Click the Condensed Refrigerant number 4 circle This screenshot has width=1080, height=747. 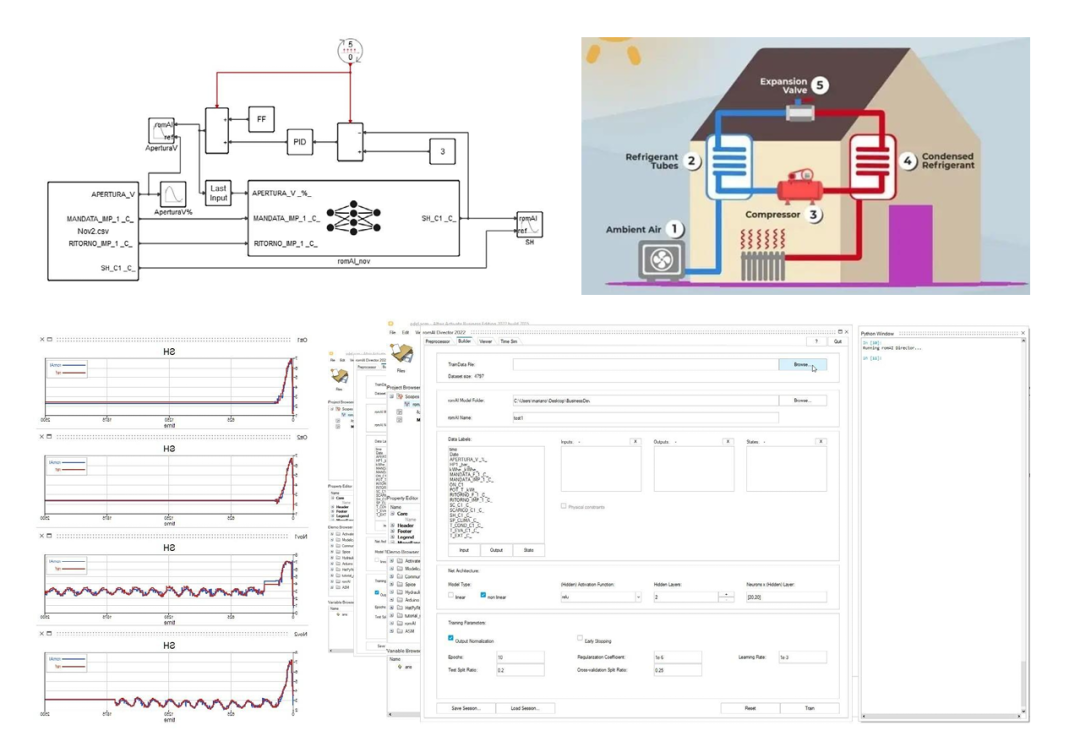pyautogui.click(x=907, y=160)
